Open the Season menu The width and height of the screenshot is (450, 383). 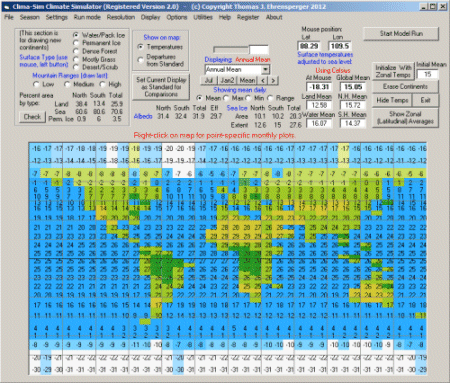point(29,17)
